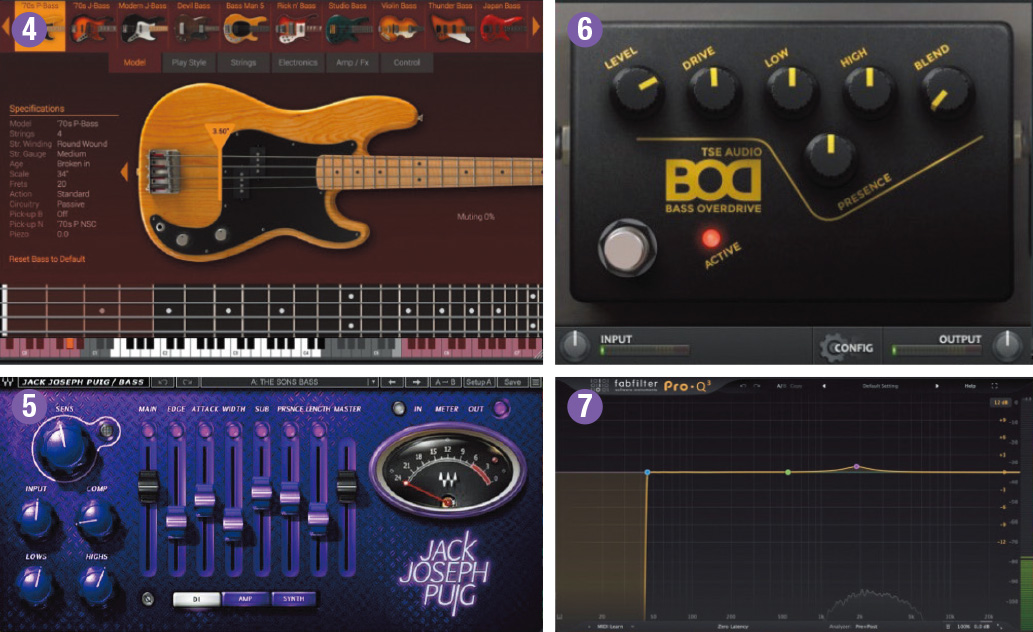
Task: Click the 3.50" pick position marker
Action: click(220, 132)
